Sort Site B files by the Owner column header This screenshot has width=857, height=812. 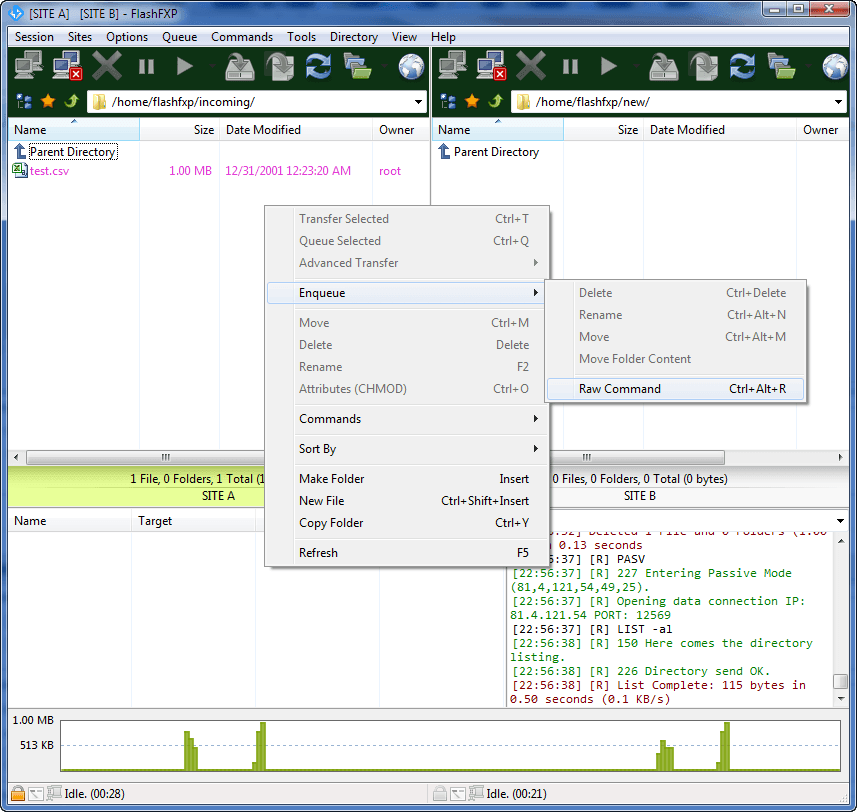(x=823, y=130)
